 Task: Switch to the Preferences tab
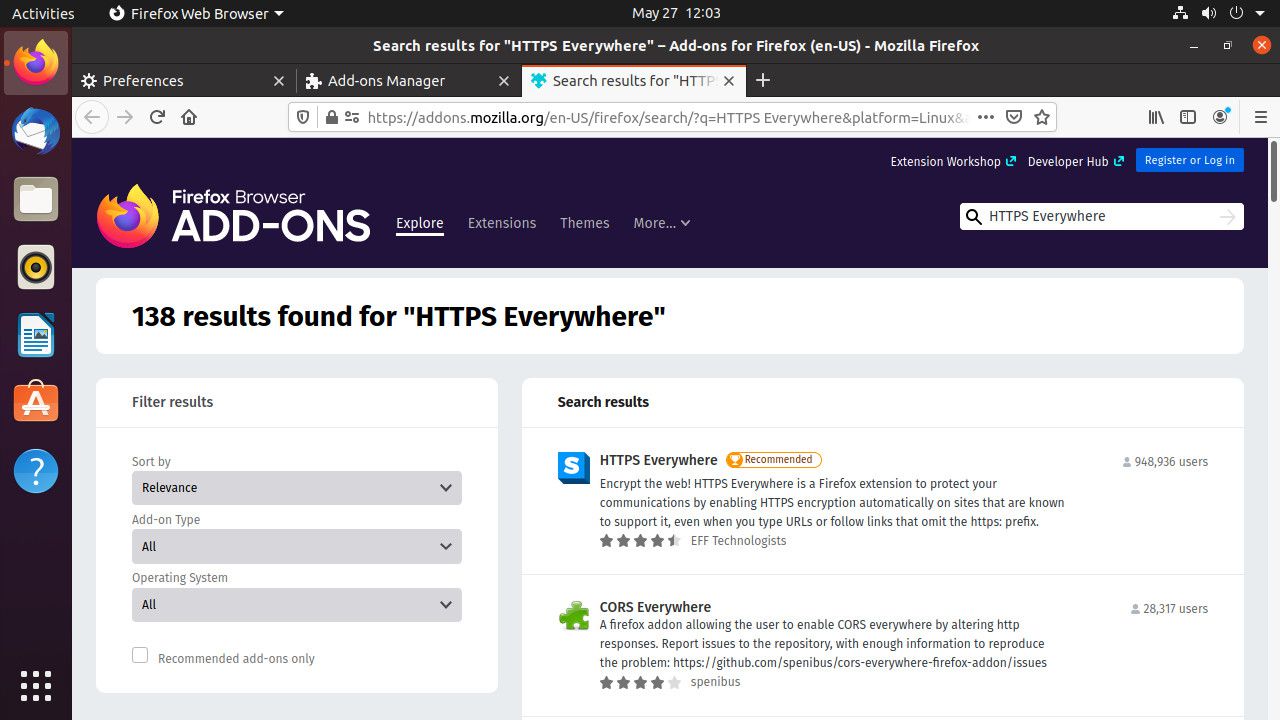[x=184, y=81]
